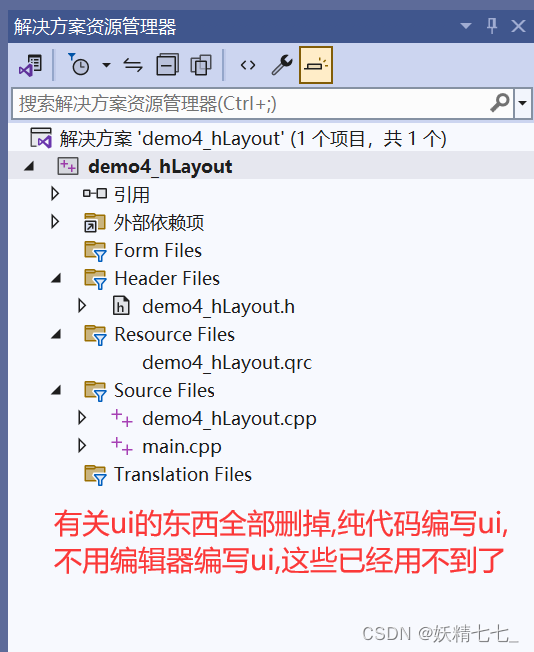This screenshot has height=652, width=534.
Task: Open main.cpp
Action: coord(182,447)
